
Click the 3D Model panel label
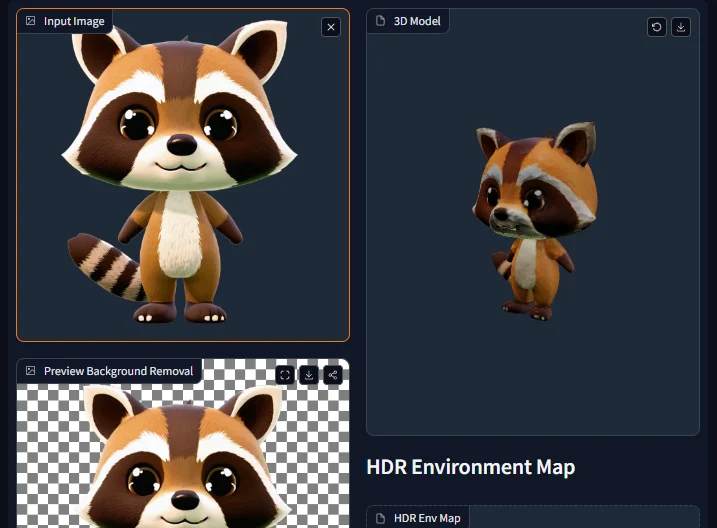tap(417, 21)
